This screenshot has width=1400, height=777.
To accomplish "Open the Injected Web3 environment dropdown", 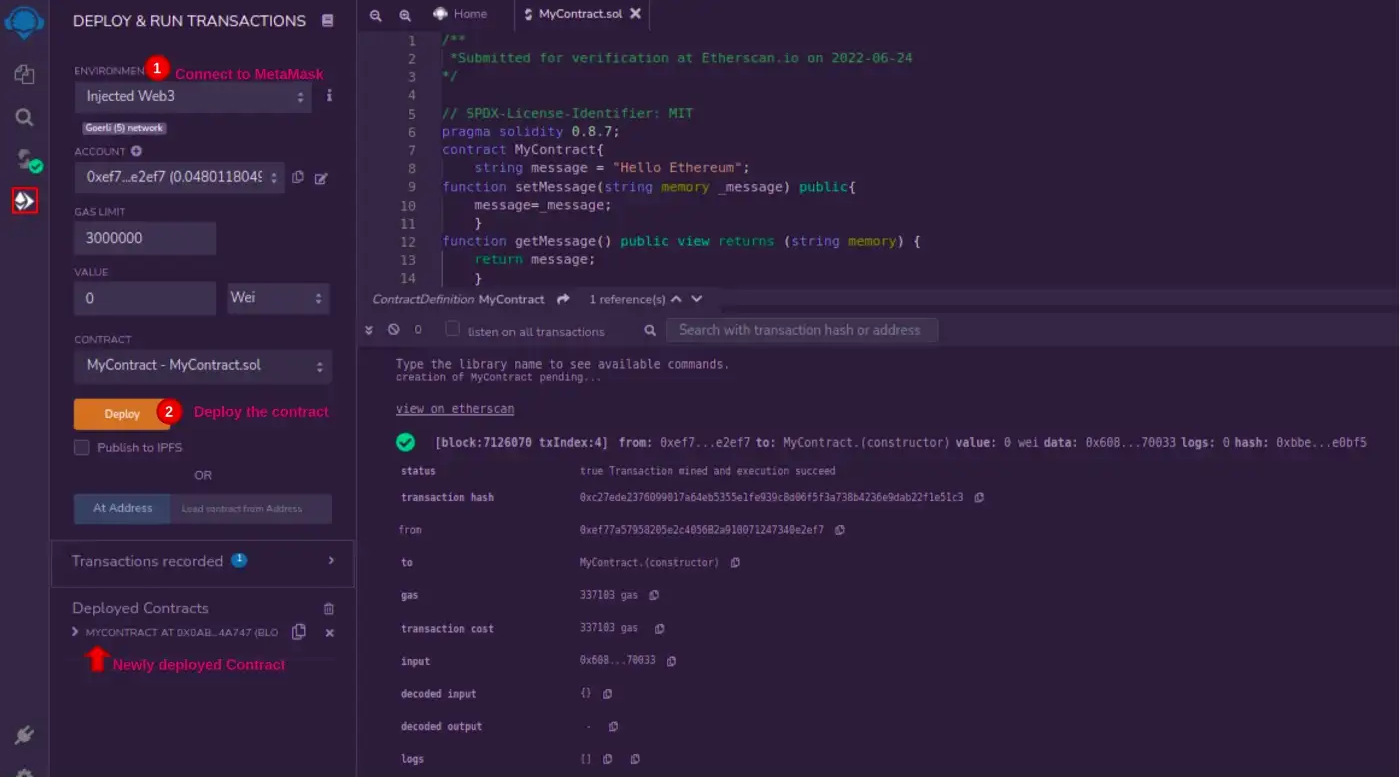I will 193,97.
